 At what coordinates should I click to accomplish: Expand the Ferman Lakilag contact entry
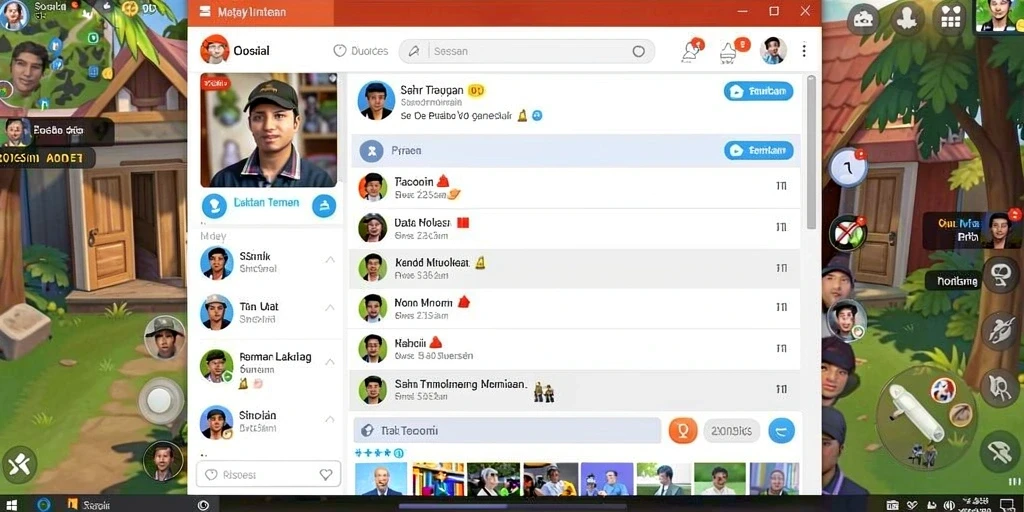[330, 362]
